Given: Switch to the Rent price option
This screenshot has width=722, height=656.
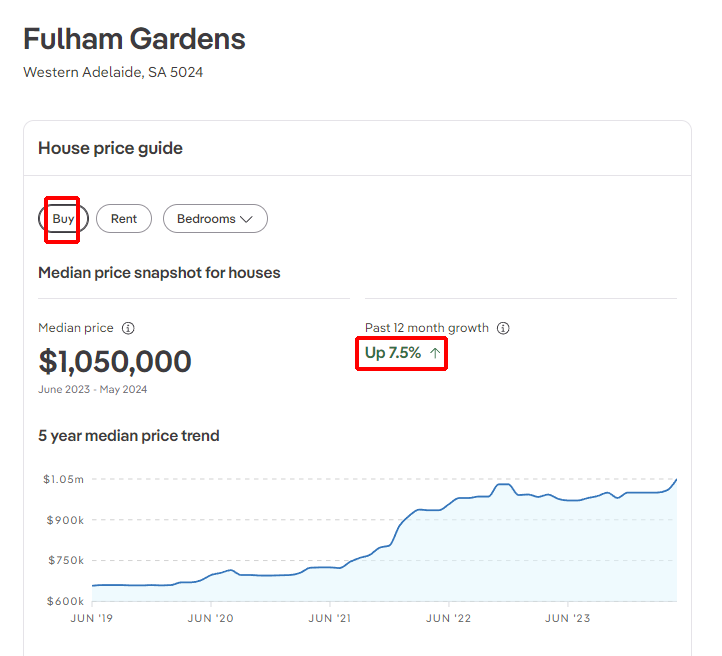Looking at the screenshot, I should [124, 219].
